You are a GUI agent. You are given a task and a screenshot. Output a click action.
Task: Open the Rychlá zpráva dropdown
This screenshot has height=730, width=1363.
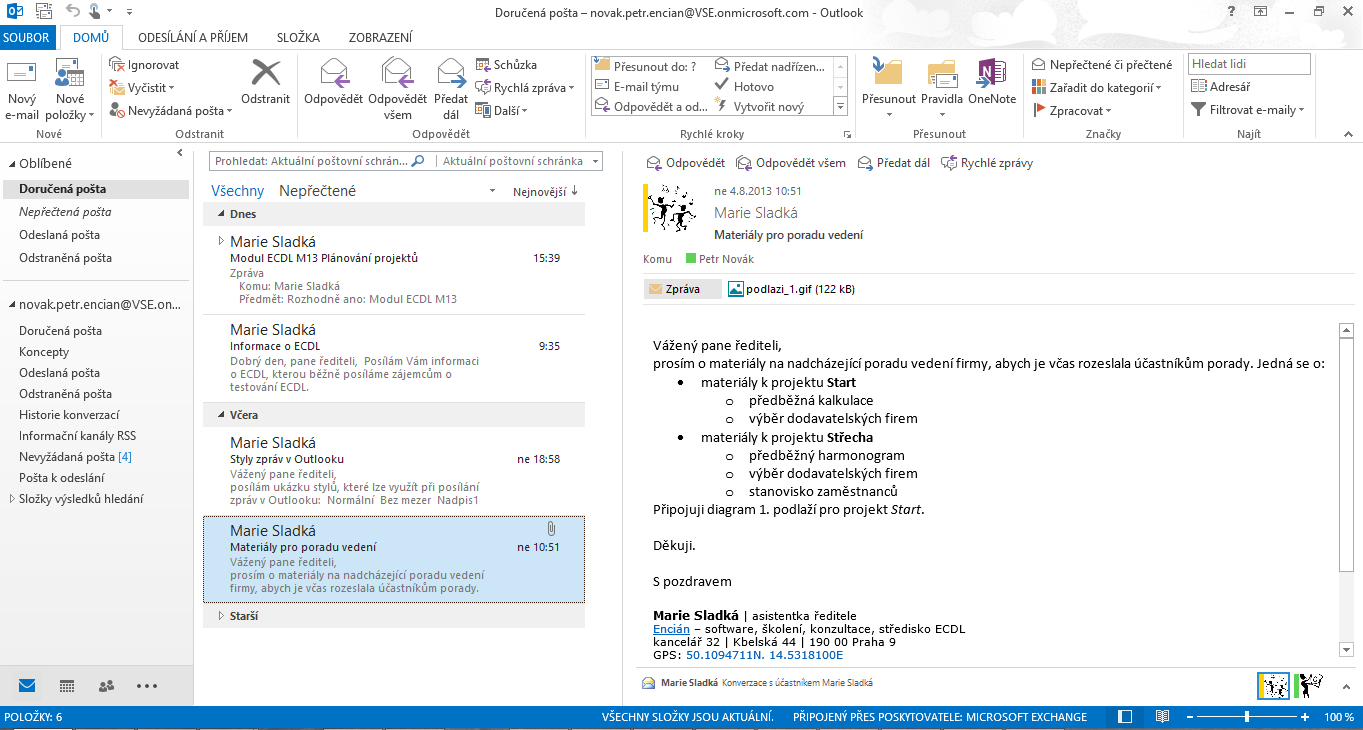(x=525, y=88)
